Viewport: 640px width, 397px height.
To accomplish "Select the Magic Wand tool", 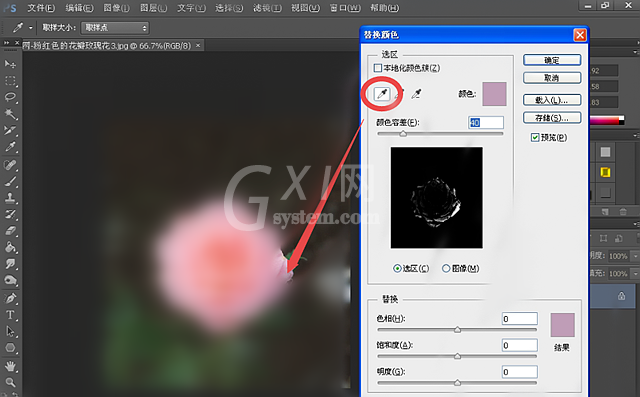I will pos(10,113).
